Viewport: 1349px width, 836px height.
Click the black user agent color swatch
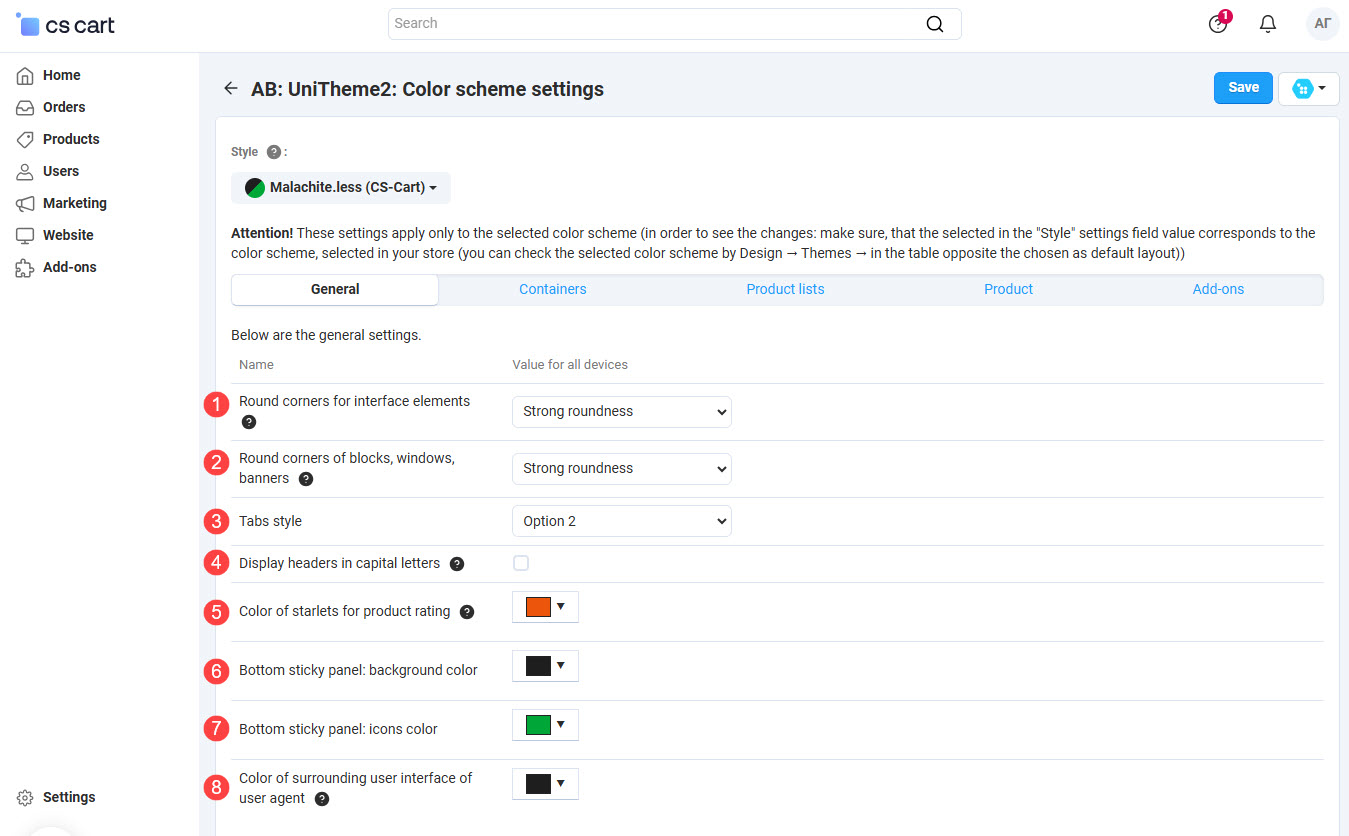click(x=539, y=784)
